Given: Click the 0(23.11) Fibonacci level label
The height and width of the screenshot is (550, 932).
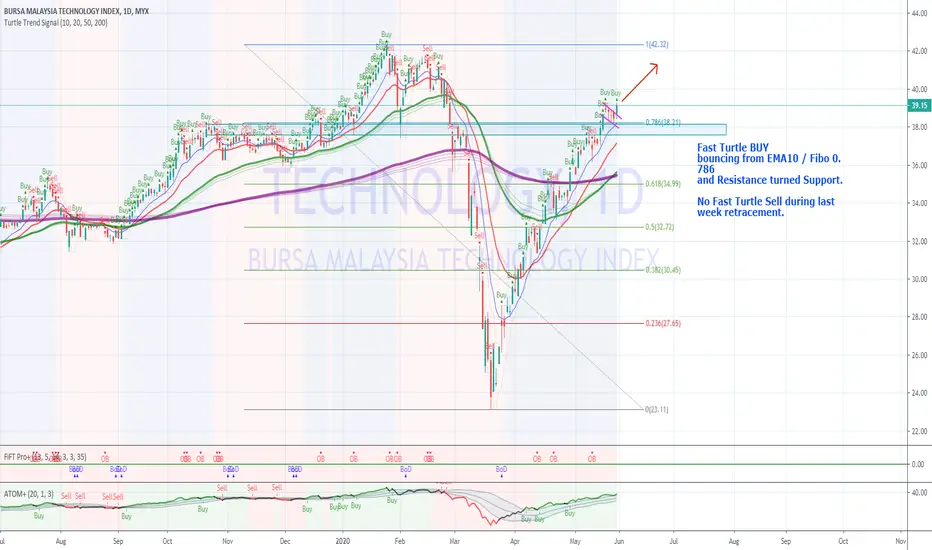Looking at the screenshot, I should [x=657, y=410].
